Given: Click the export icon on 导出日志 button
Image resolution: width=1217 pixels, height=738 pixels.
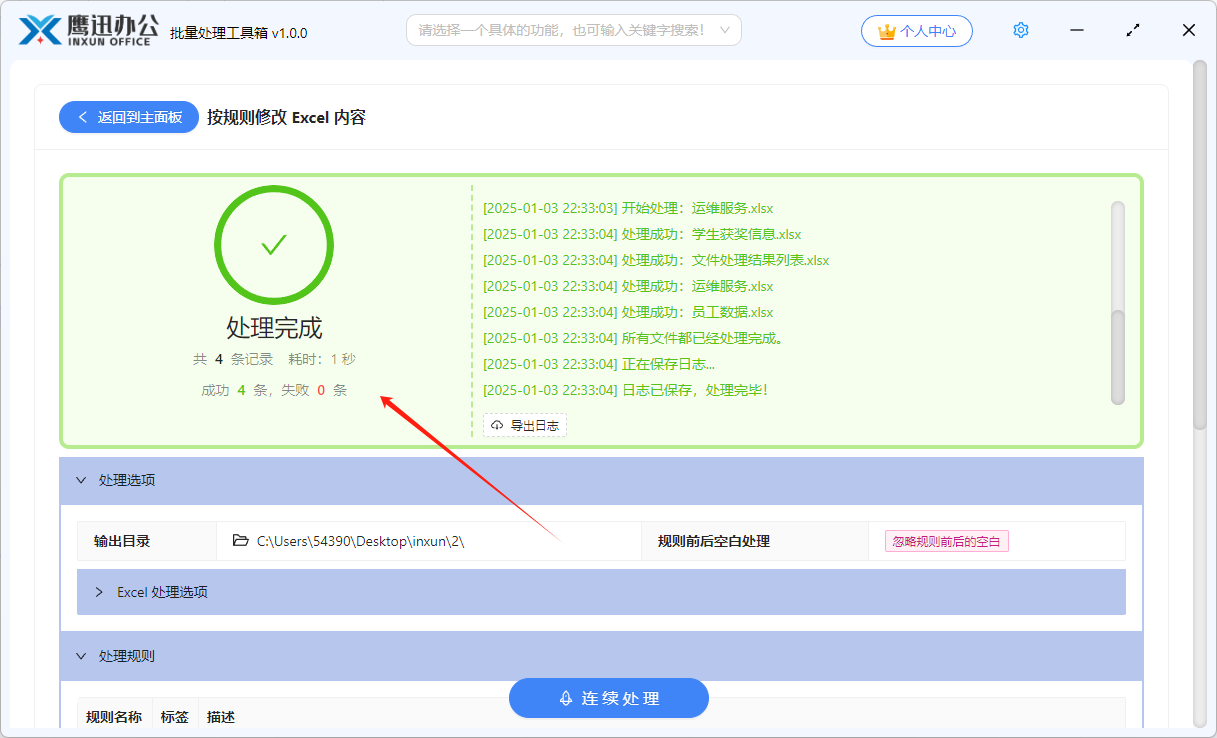Looking at the screenshot, I should [x=497, y=425].
